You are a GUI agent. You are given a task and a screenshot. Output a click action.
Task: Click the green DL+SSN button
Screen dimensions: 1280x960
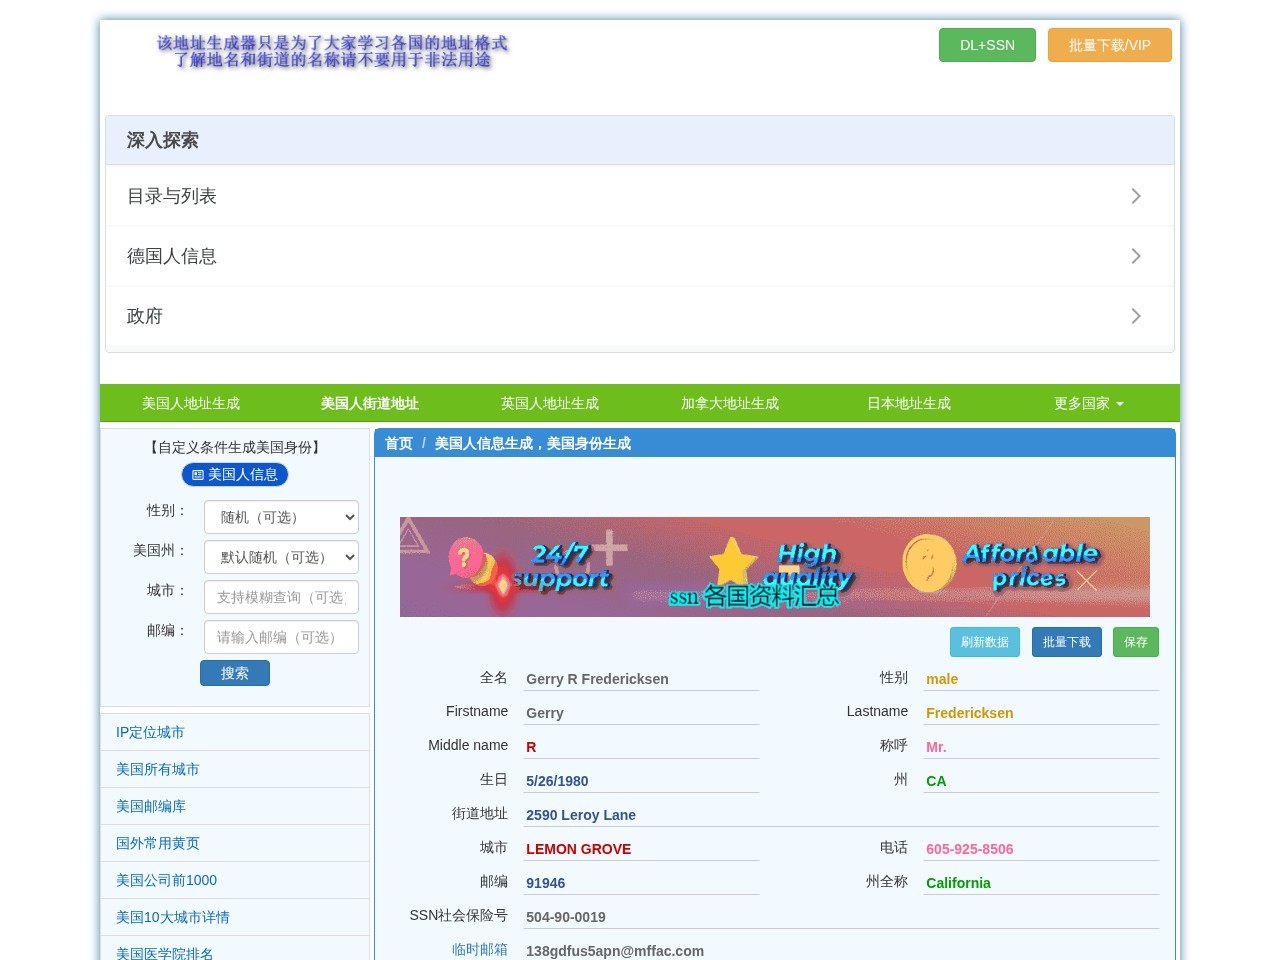[x=987, y=45]
